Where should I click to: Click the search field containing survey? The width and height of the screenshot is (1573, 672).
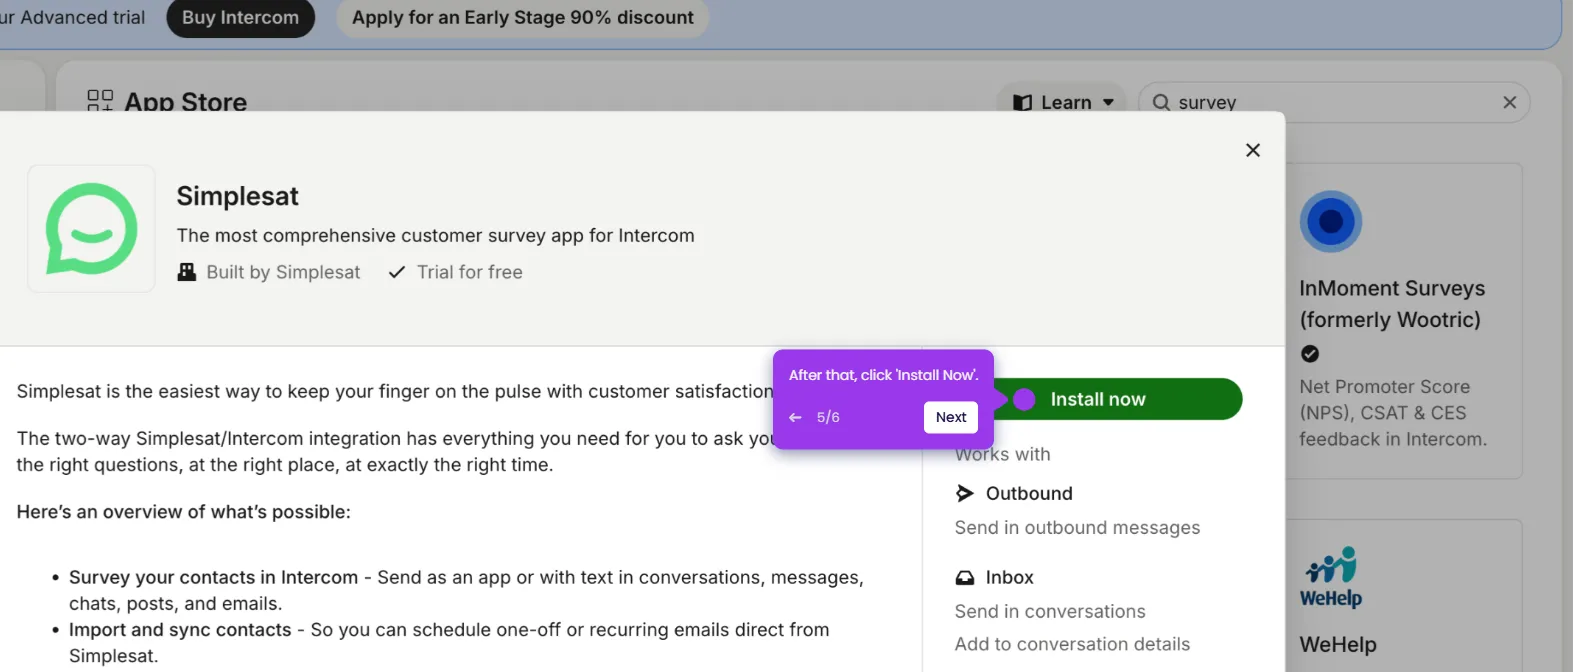point(1334,102)
